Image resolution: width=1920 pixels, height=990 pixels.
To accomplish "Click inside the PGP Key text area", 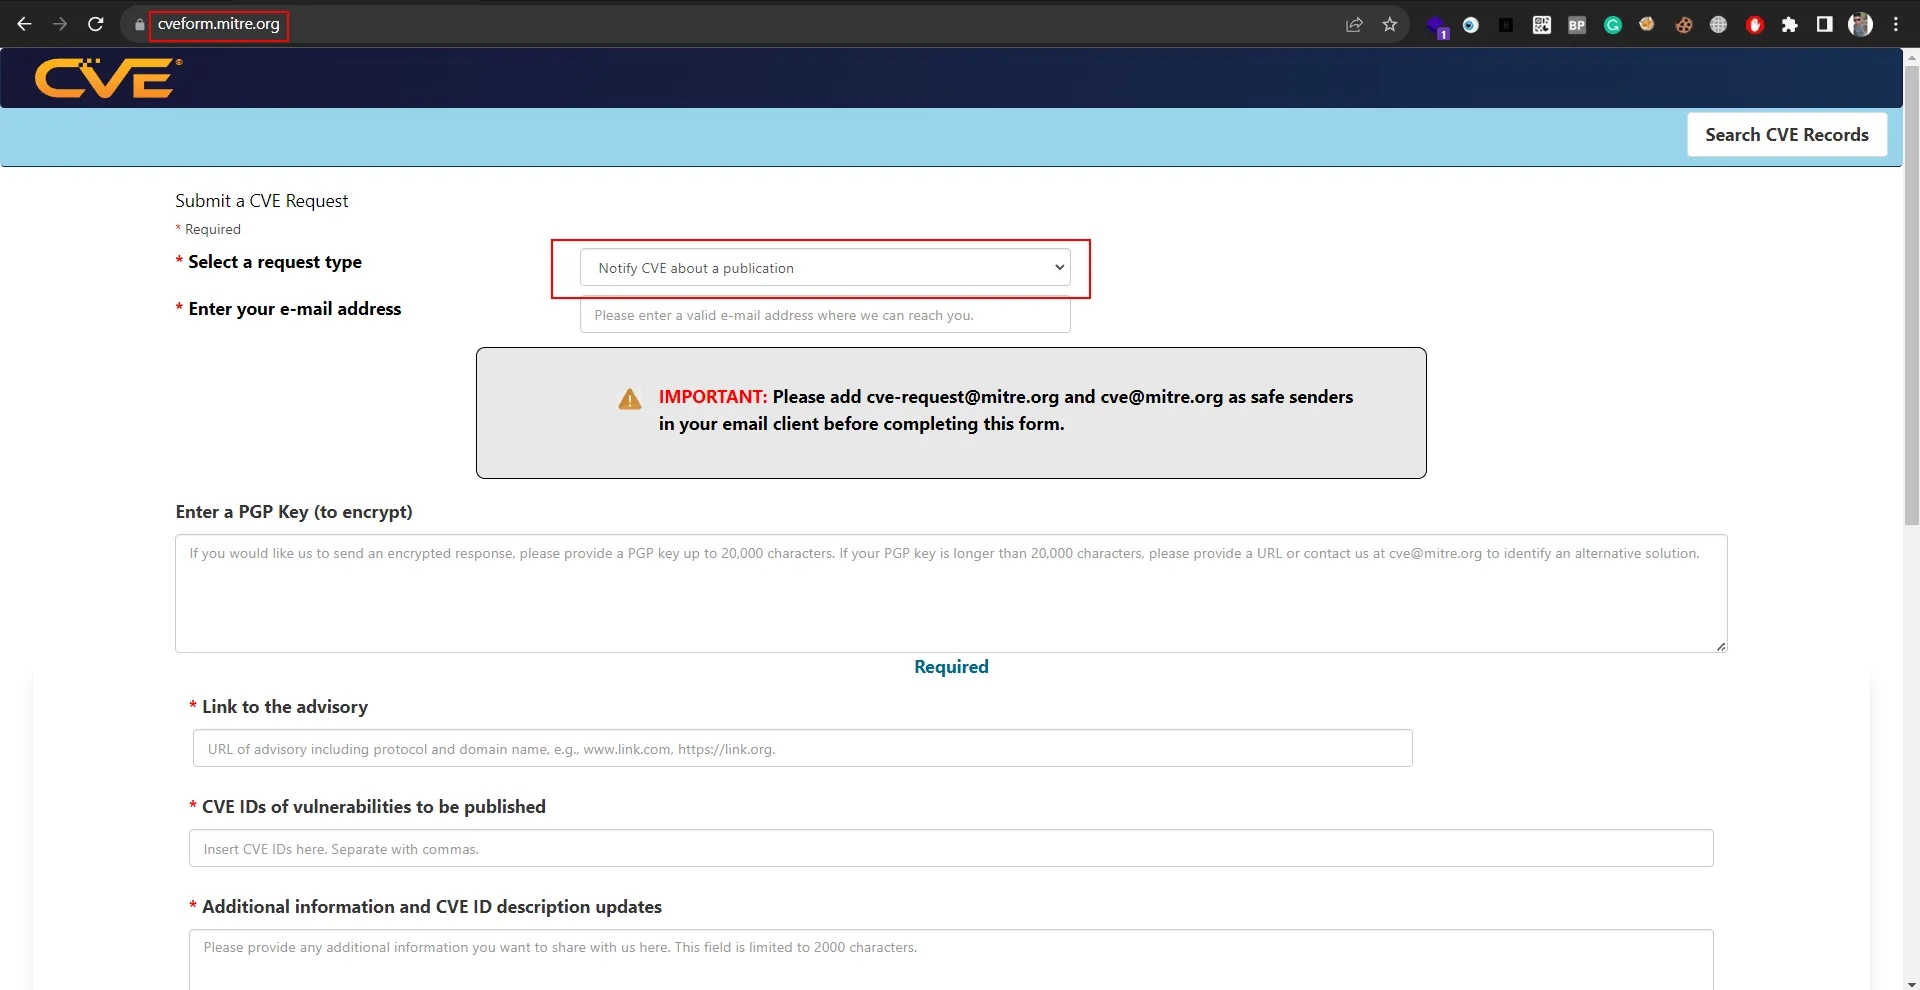I will click(950, 594).
